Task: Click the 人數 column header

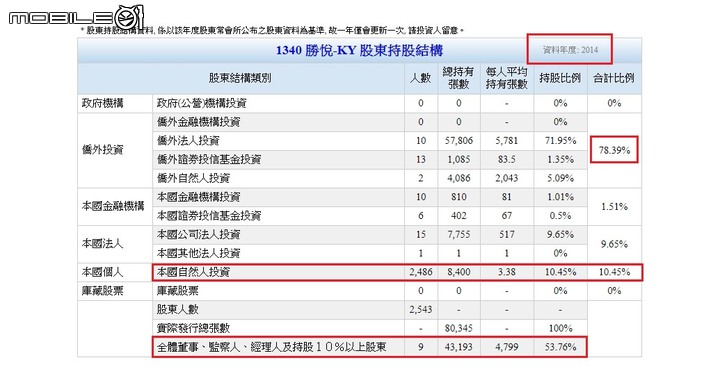Action: pos(421,78)
